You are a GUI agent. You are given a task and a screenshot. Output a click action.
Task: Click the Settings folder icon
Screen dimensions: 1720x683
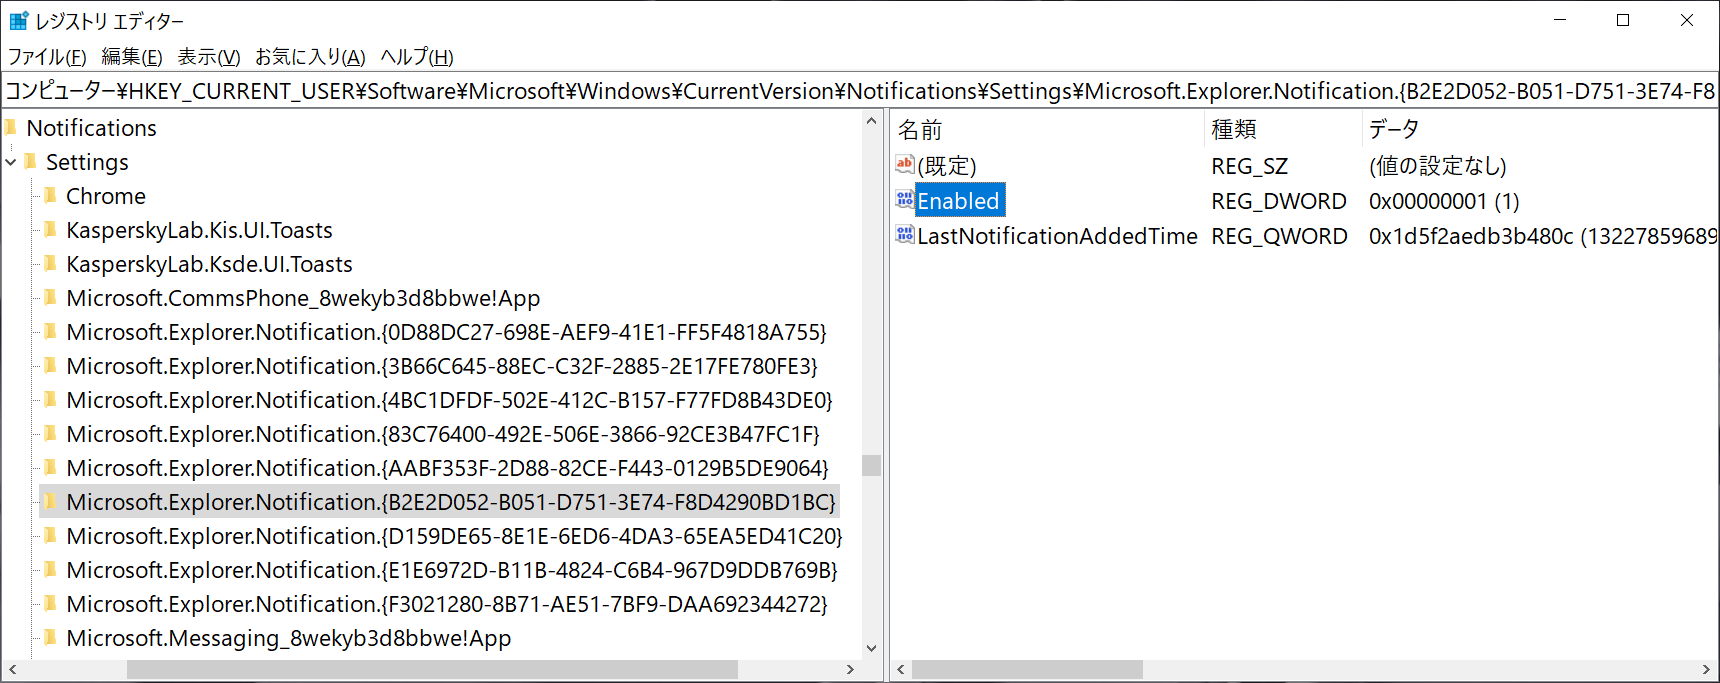click(x=30, y=161)
